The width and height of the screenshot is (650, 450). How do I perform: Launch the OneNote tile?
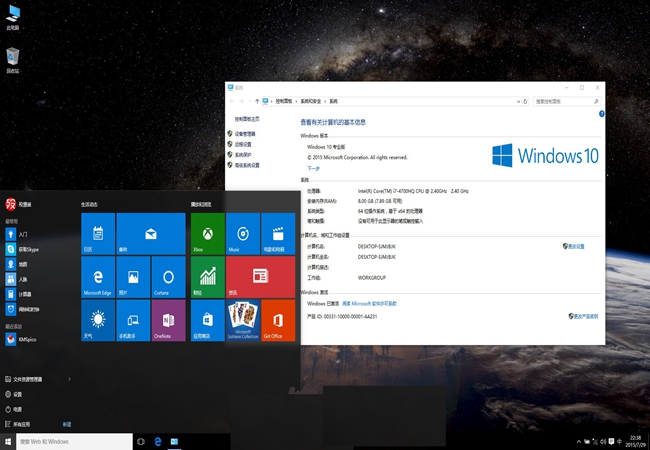(169, 320)
